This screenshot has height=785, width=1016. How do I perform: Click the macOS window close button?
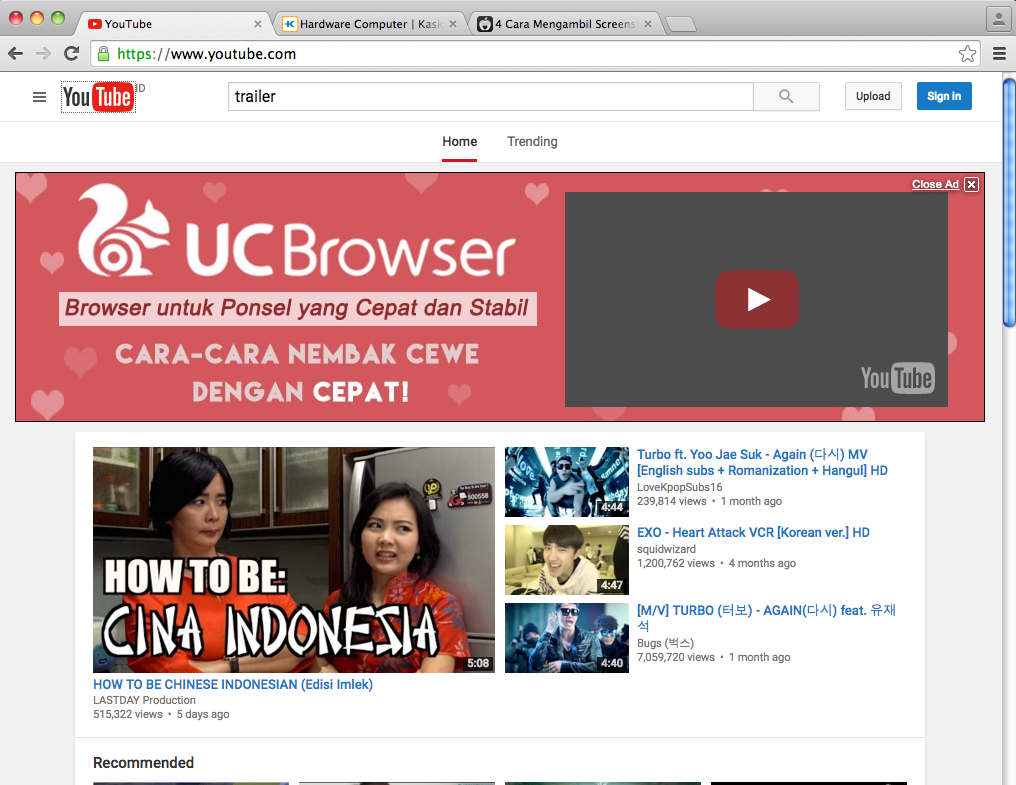pyautogui.click(x=16, y=18)
